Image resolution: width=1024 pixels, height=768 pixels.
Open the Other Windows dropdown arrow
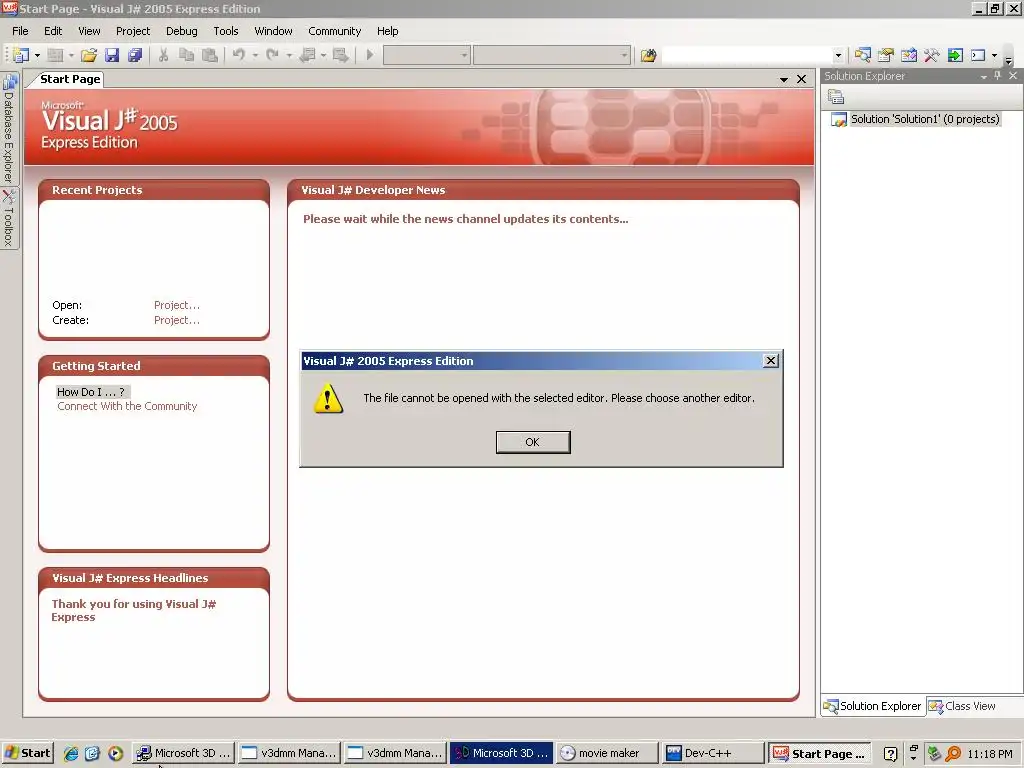coord(994,56)
